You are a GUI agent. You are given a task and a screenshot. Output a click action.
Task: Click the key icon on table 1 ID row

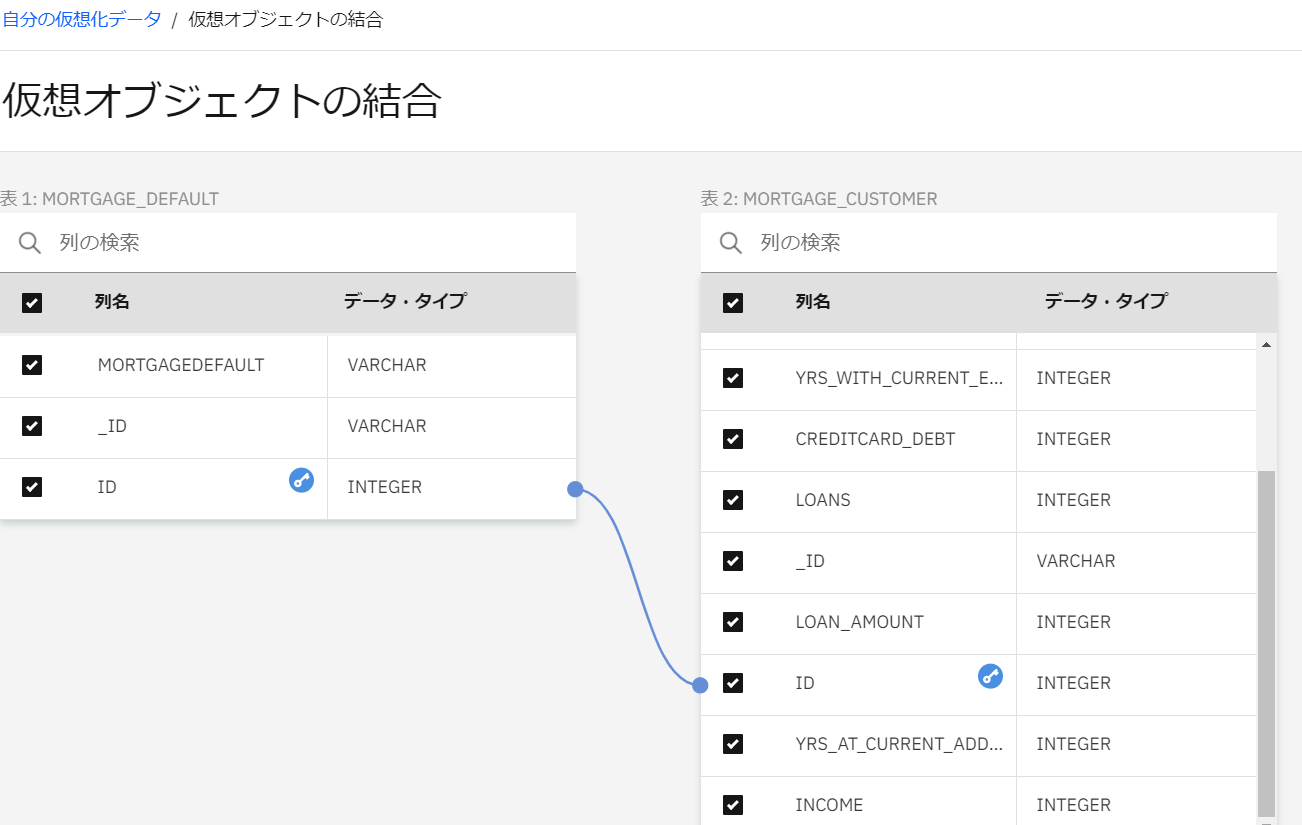click(x=301, y=480)
